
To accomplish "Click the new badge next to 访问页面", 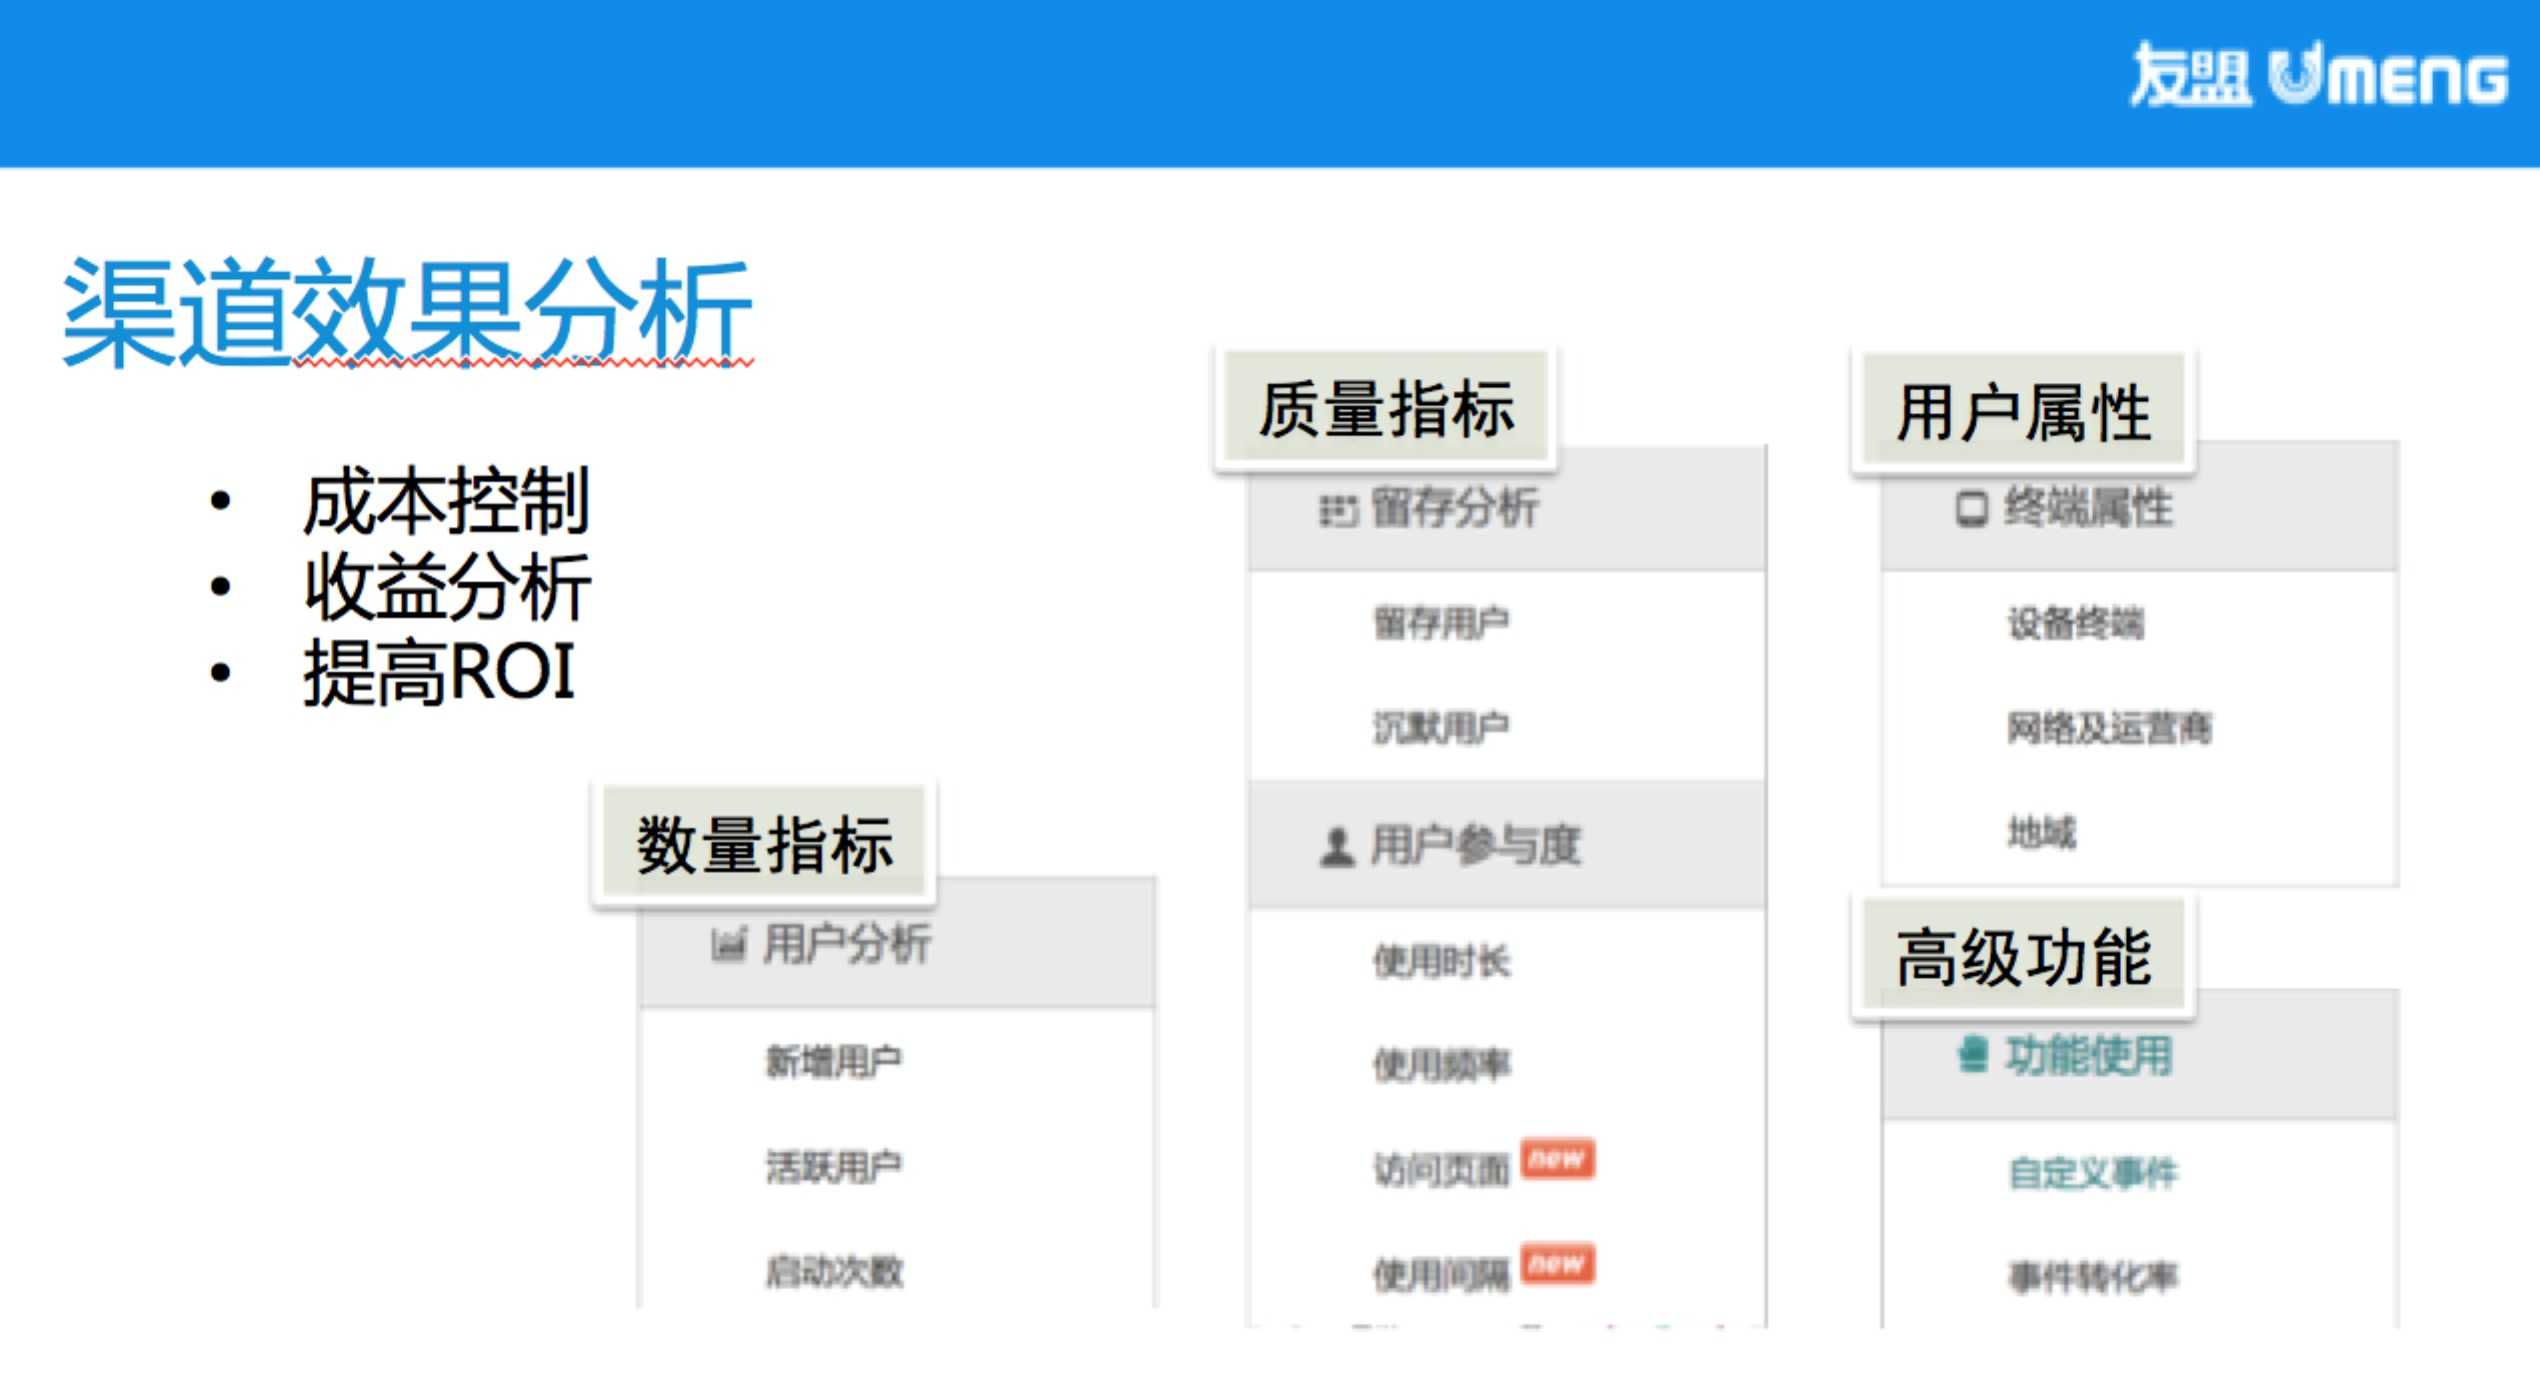I will click(x=1557, y=1159).
